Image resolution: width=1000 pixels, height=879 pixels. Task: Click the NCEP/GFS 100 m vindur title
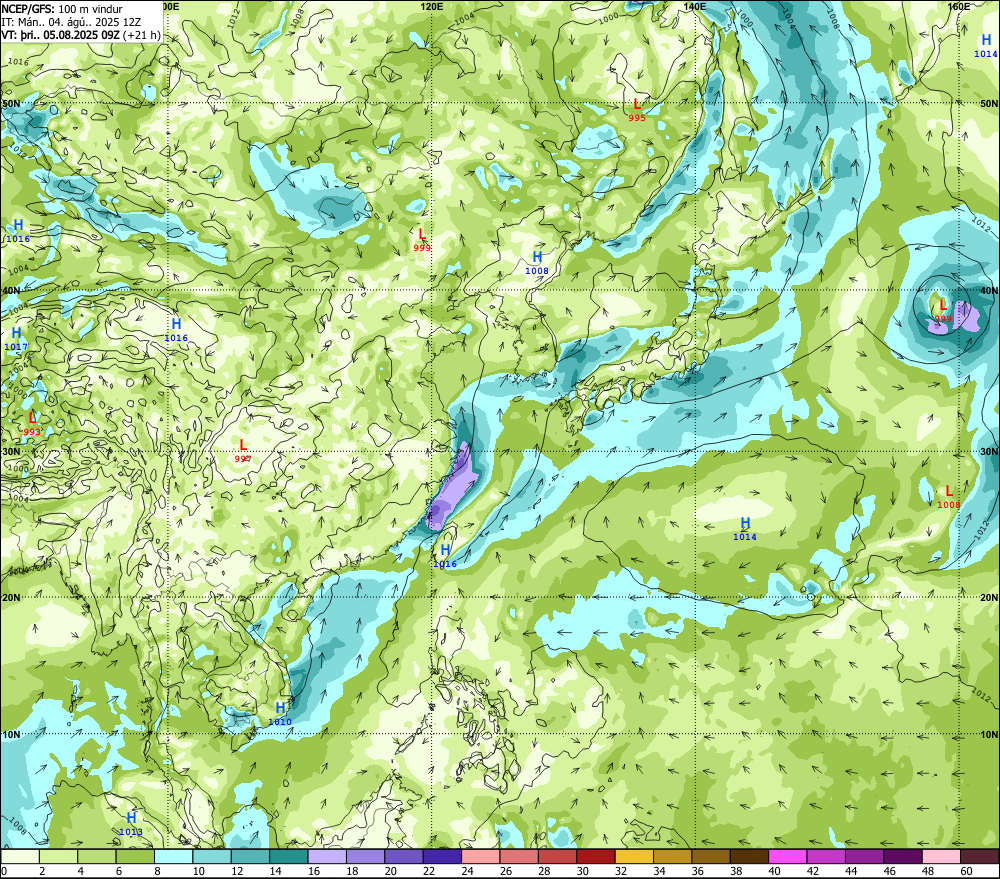click(x=62, y=9)
